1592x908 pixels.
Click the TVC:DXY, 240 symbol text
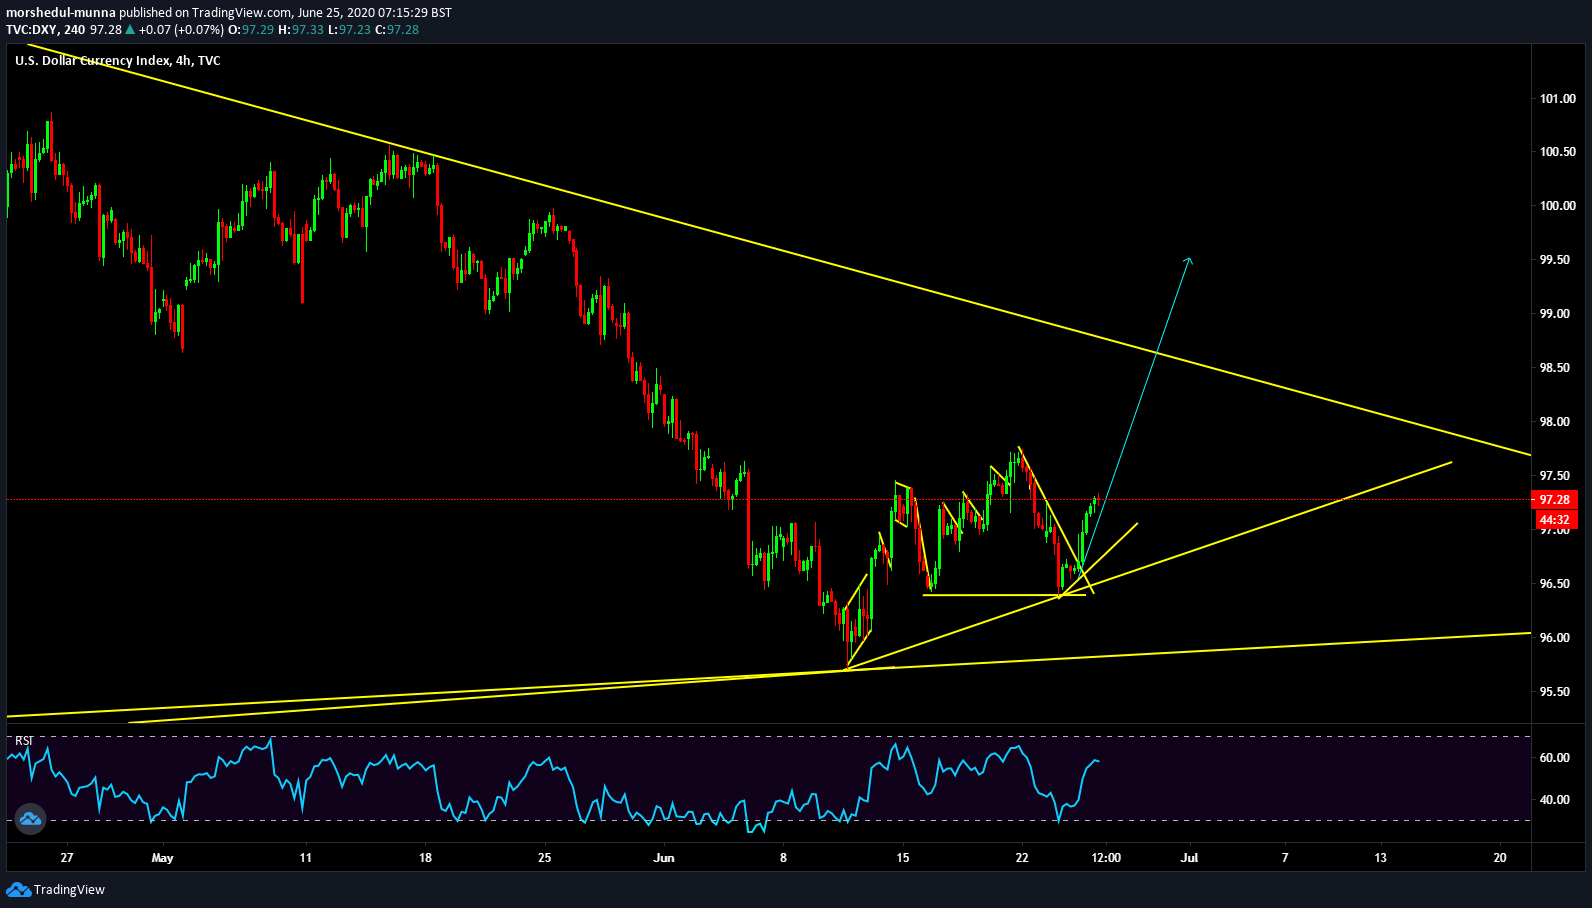45,30
